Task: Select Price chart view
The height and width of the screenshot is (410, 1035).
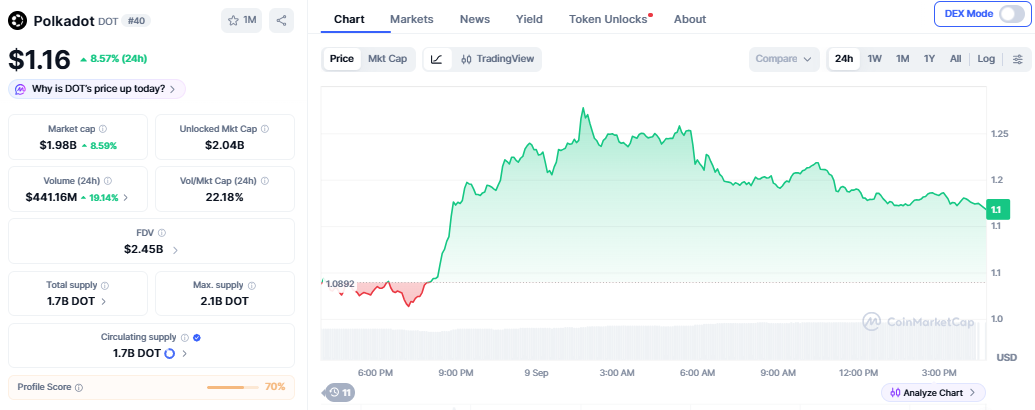Action: tap(341, 59)
